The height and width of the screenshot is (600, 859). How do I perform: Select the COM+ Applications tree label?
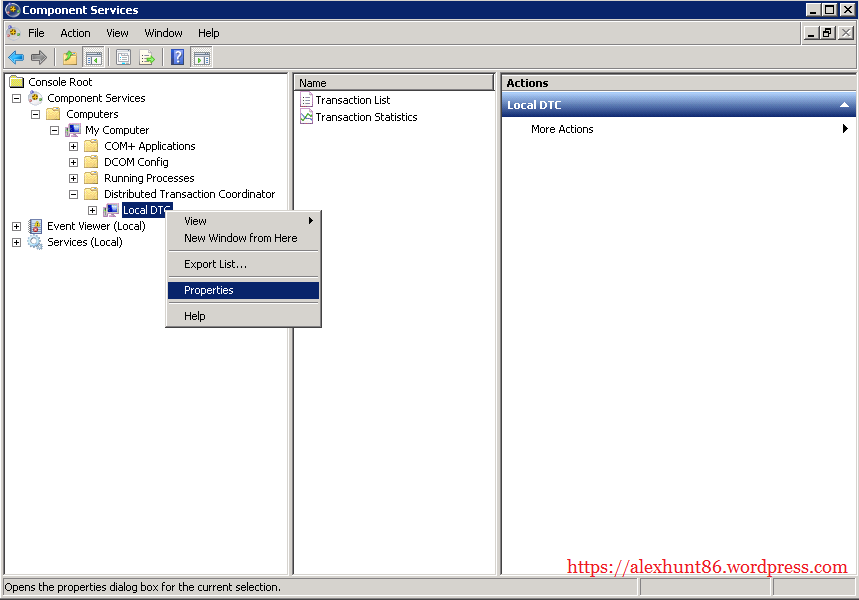[150, 146]
